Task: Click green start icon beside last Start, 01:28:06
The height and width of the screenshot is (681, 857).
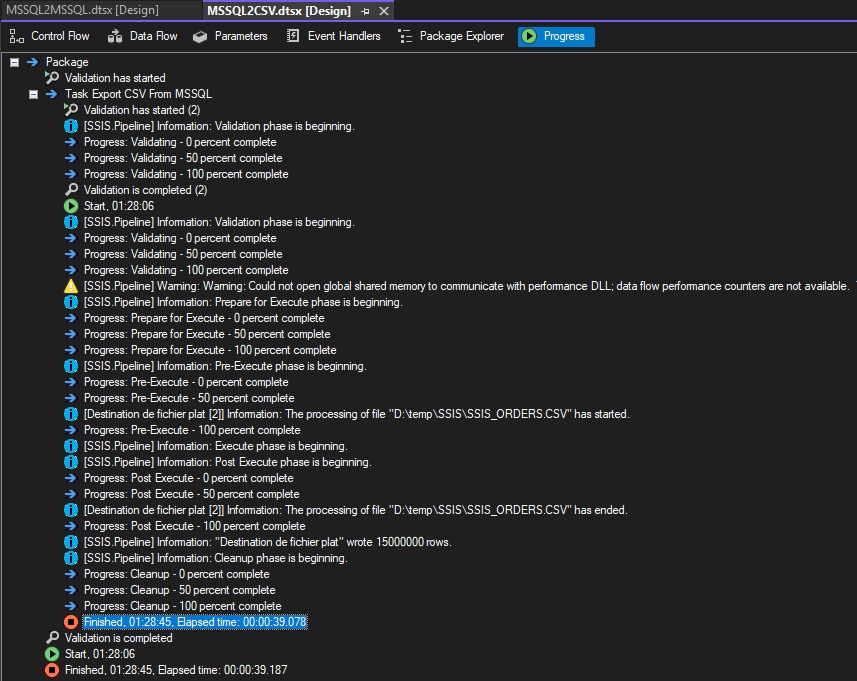Action: tap(52, 654)
